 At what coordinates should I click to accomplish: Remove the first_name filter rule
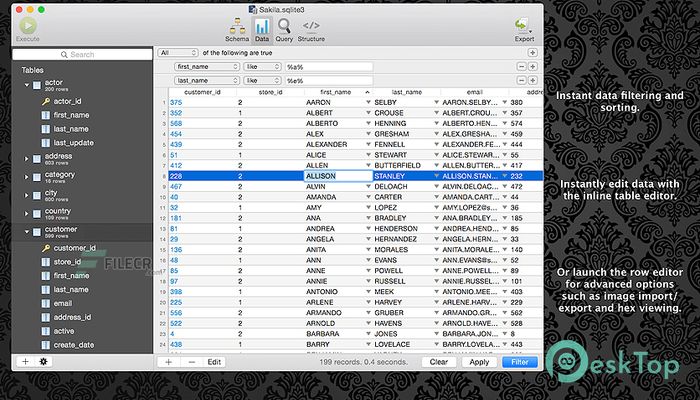tap(521, 67)
